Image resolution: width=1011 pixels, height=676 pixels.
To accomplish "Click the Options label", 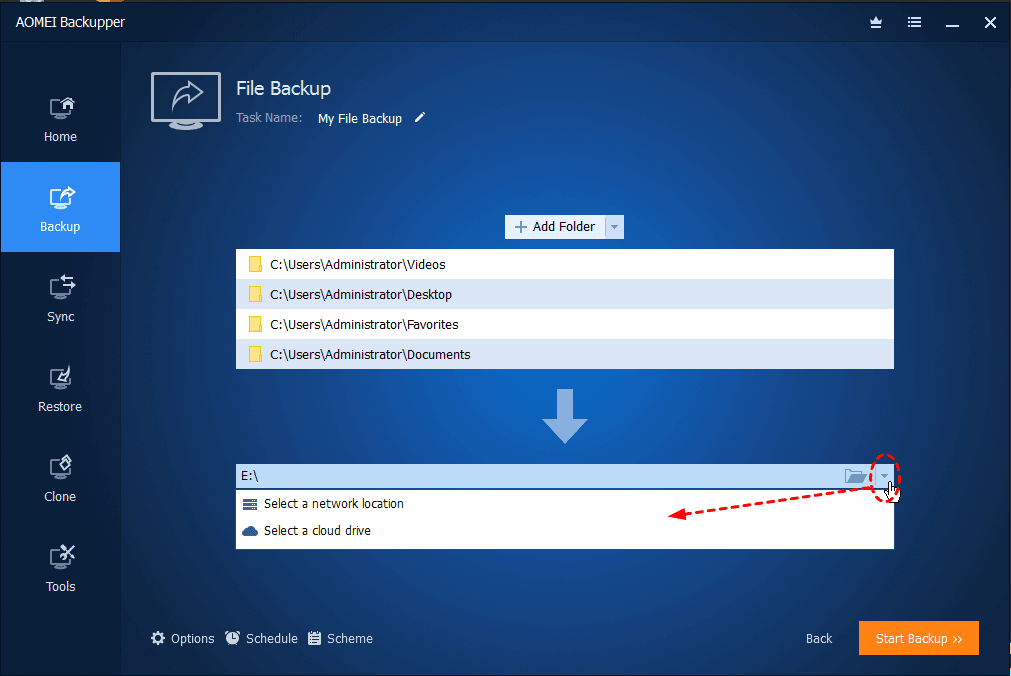I will (193, 639).
